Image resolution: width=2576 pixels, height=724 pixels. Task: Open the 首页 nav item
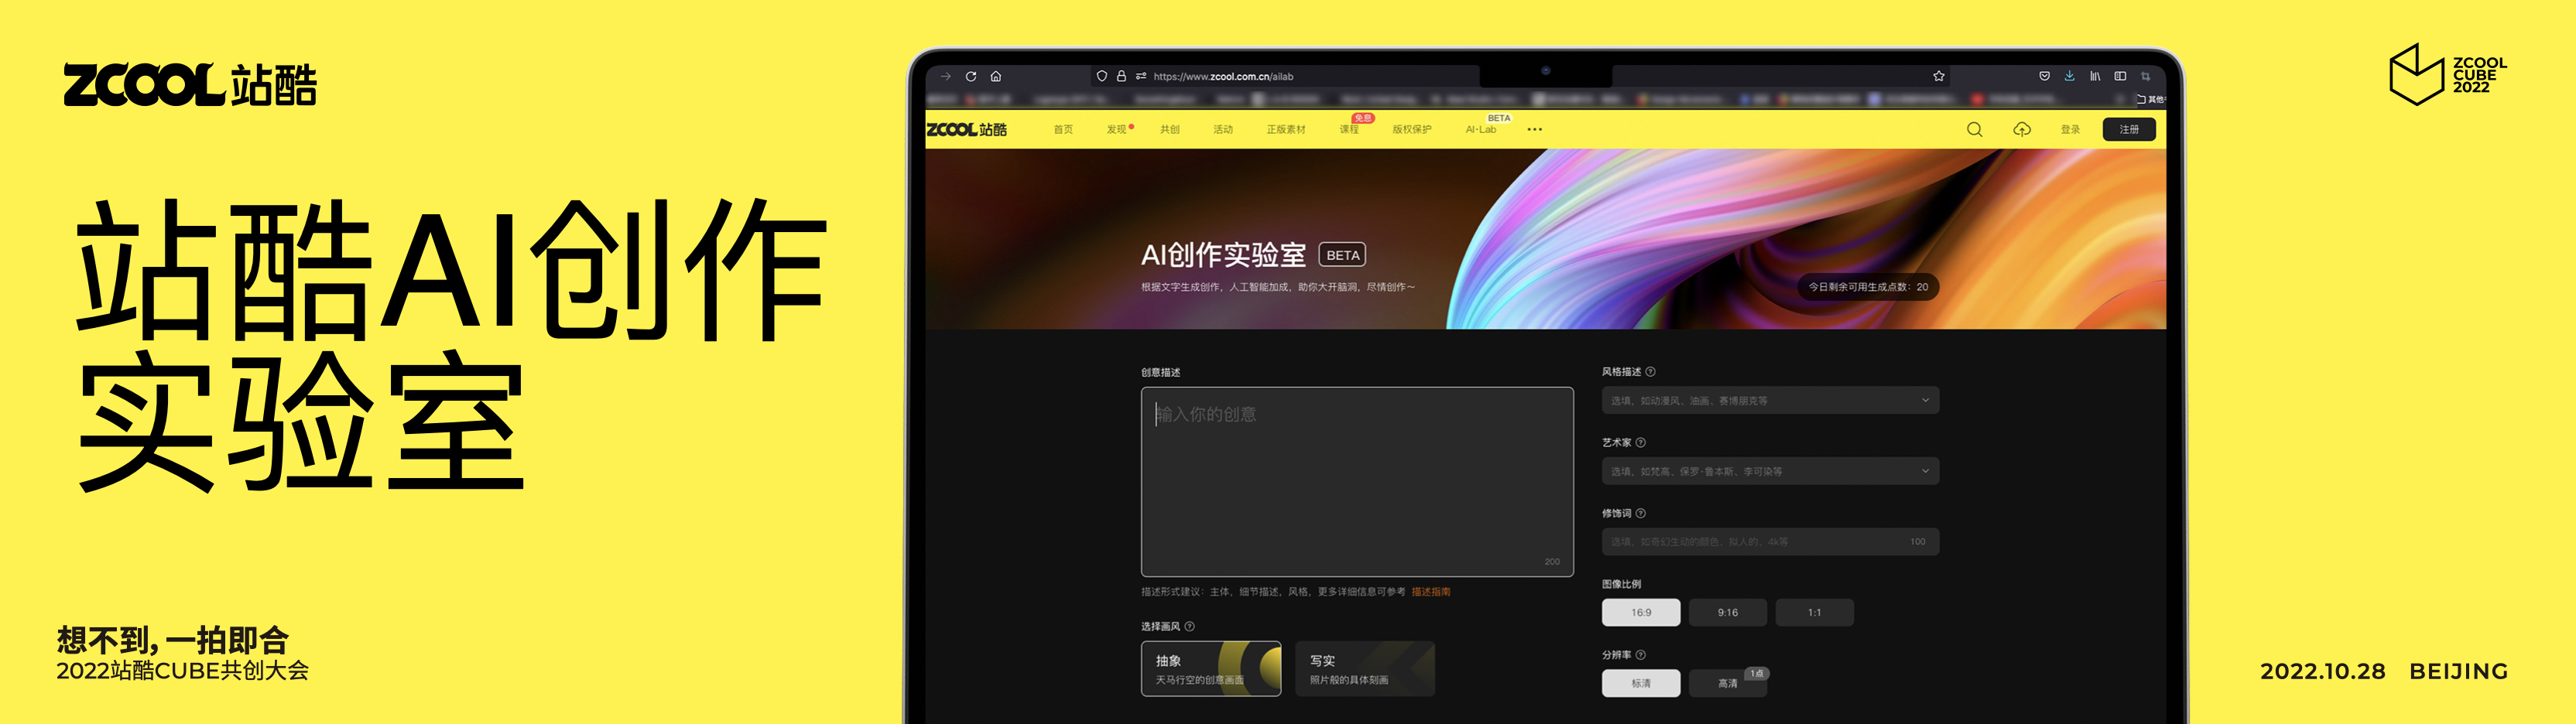1063,130
